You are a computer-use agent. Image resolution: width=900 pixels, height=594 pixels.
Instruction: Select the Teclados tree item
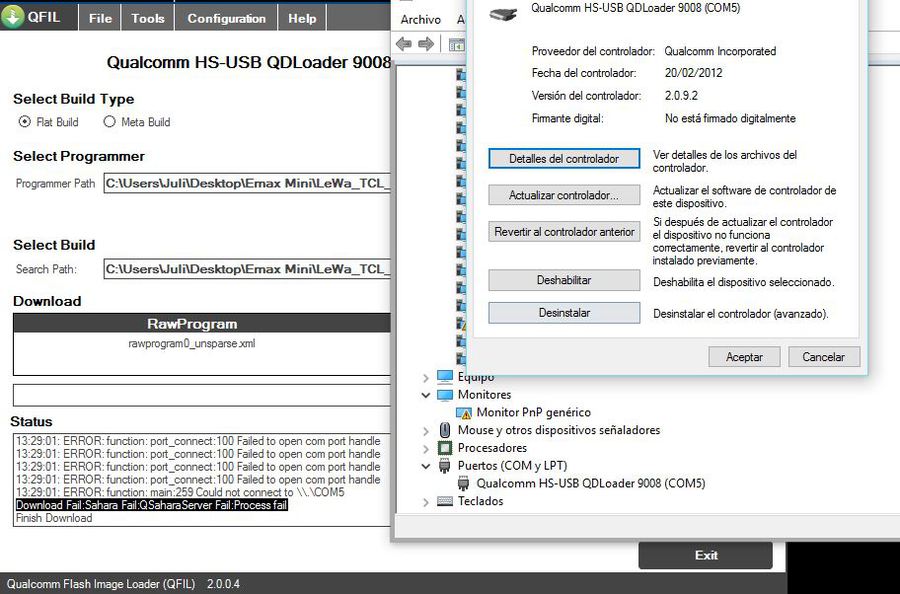(x=480, y=501)
